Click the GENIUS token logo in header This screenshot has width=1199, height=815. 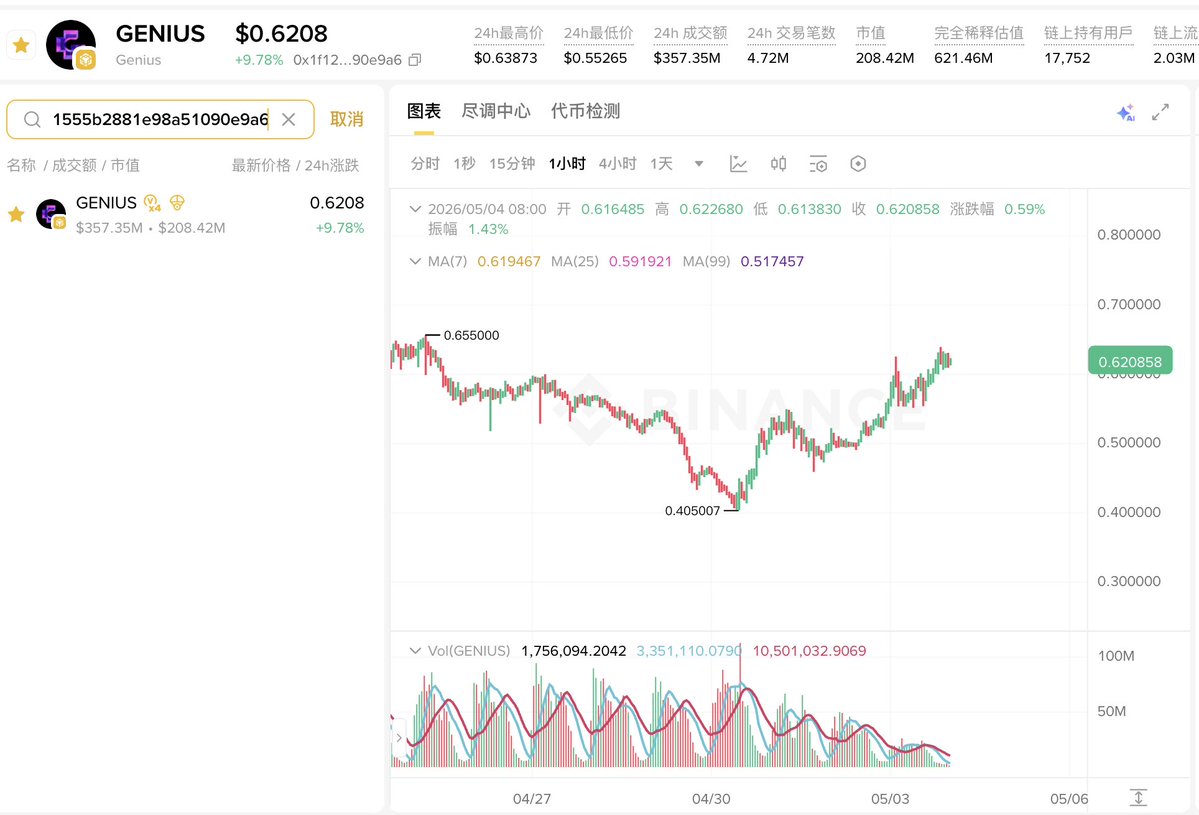[x=71, y=45]
